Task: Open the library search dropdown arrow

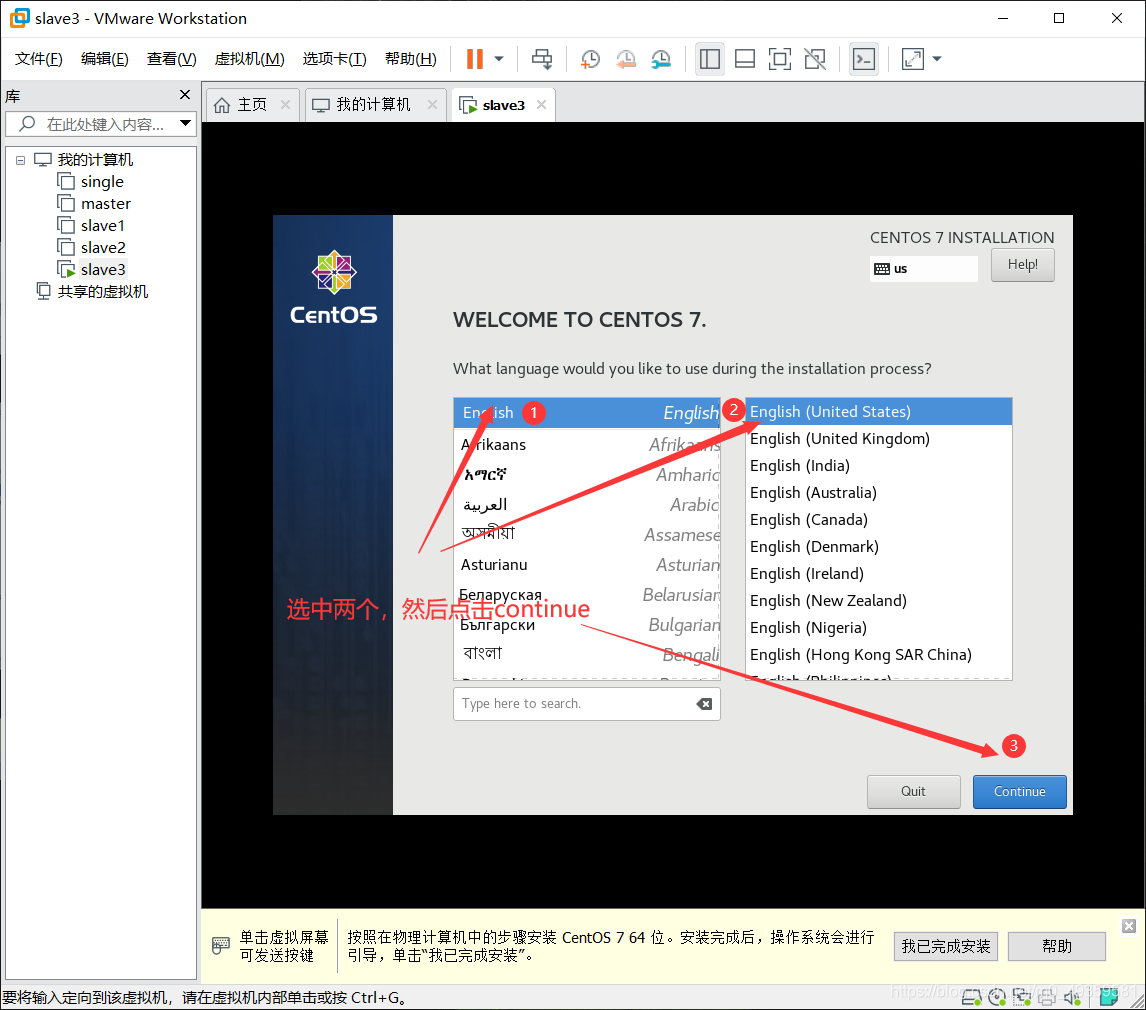Action: click(186, 124)
